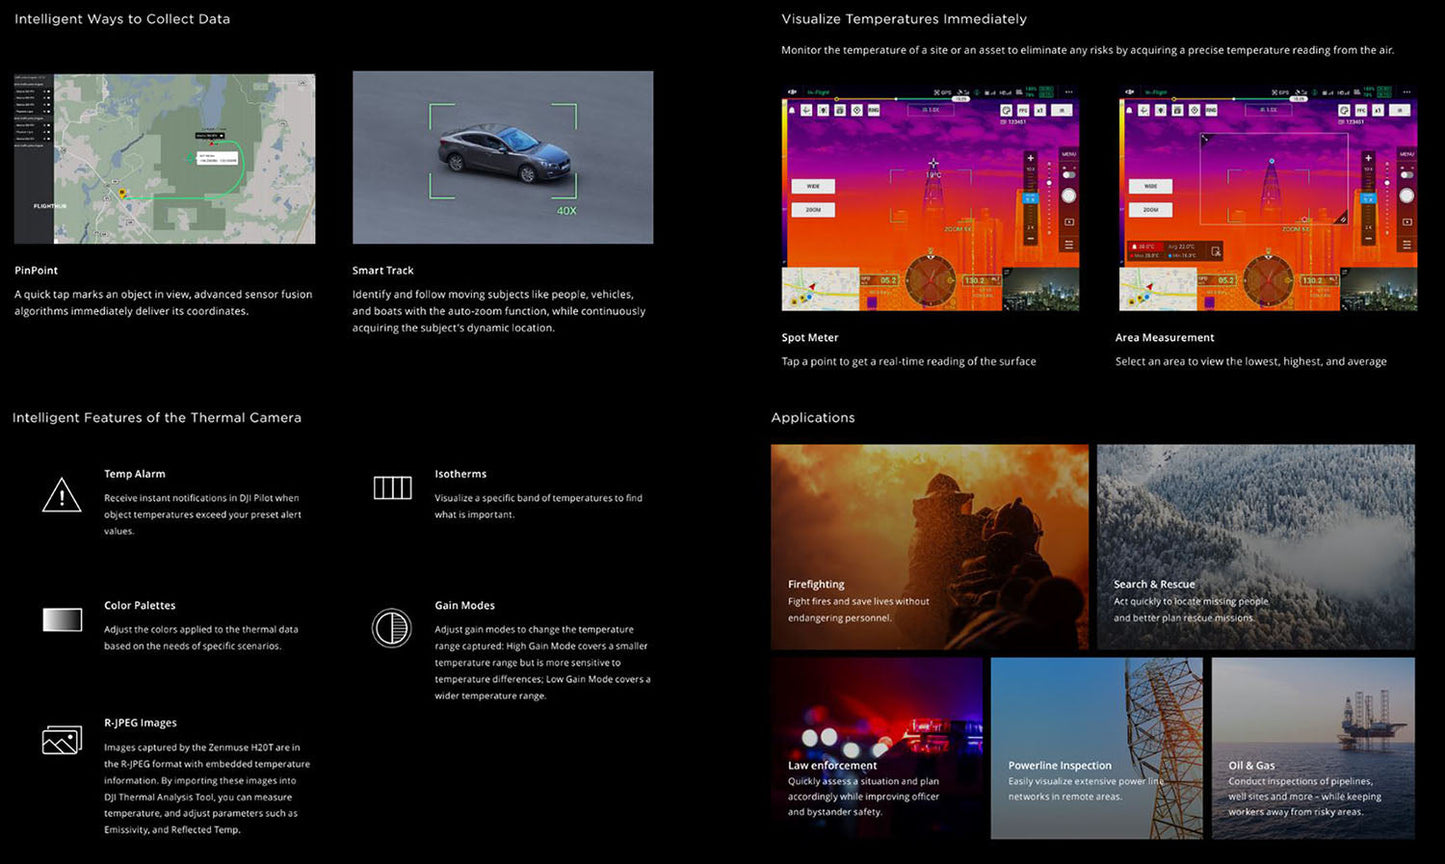Click x3 icon in Spot Meter screenshot
1445x864 pixels.
pos(1040,110)
